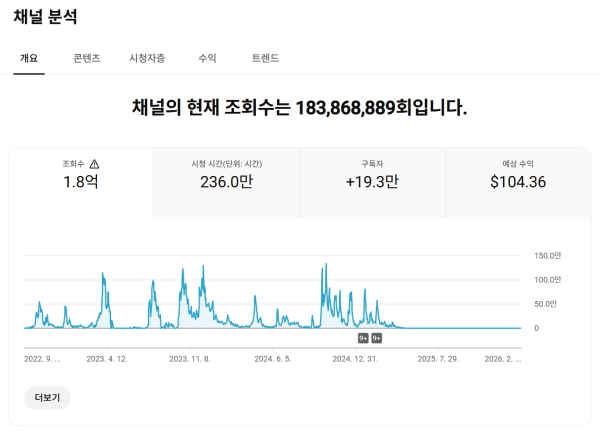Click the 2025. 7. 29. date axis label
This screenshot has height=441, width=600.
(437, 358)
